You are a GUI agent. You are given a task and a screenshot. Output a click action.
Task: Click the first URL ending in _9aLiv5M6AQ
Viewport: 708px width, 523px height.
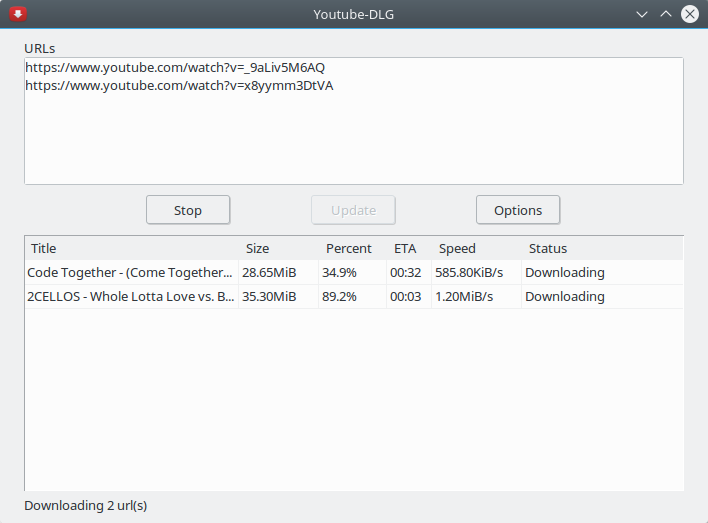[175, 68]
